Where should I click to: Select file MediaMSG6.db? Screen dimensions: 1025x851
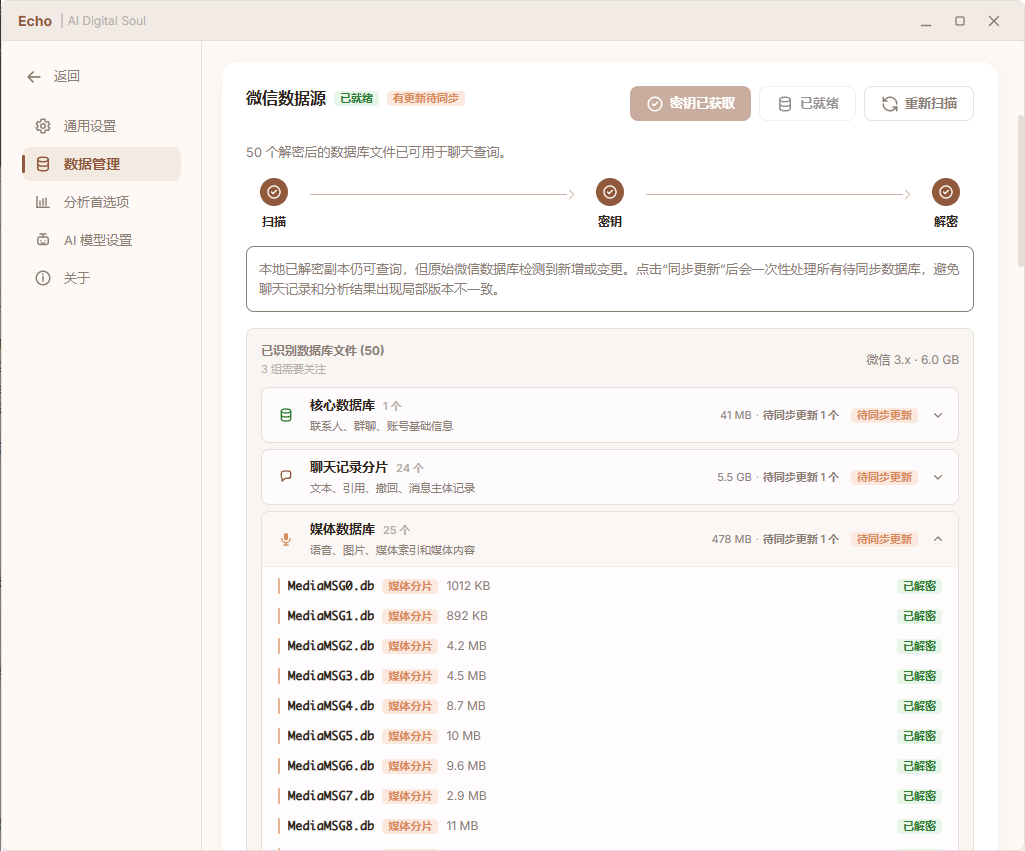click(609, 766)
